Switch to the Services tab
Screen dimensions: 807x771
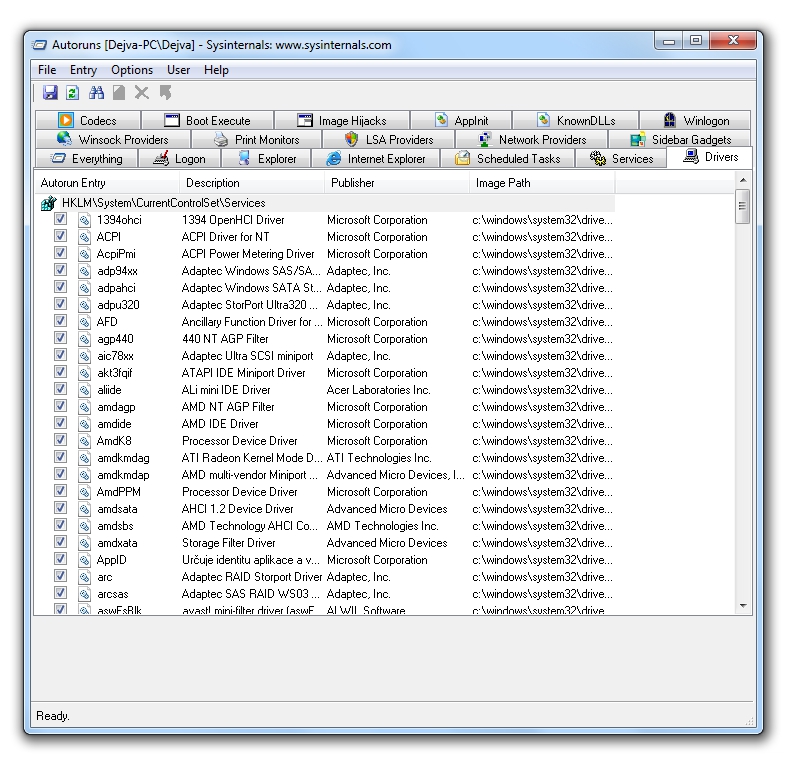(x=621, y=159)
